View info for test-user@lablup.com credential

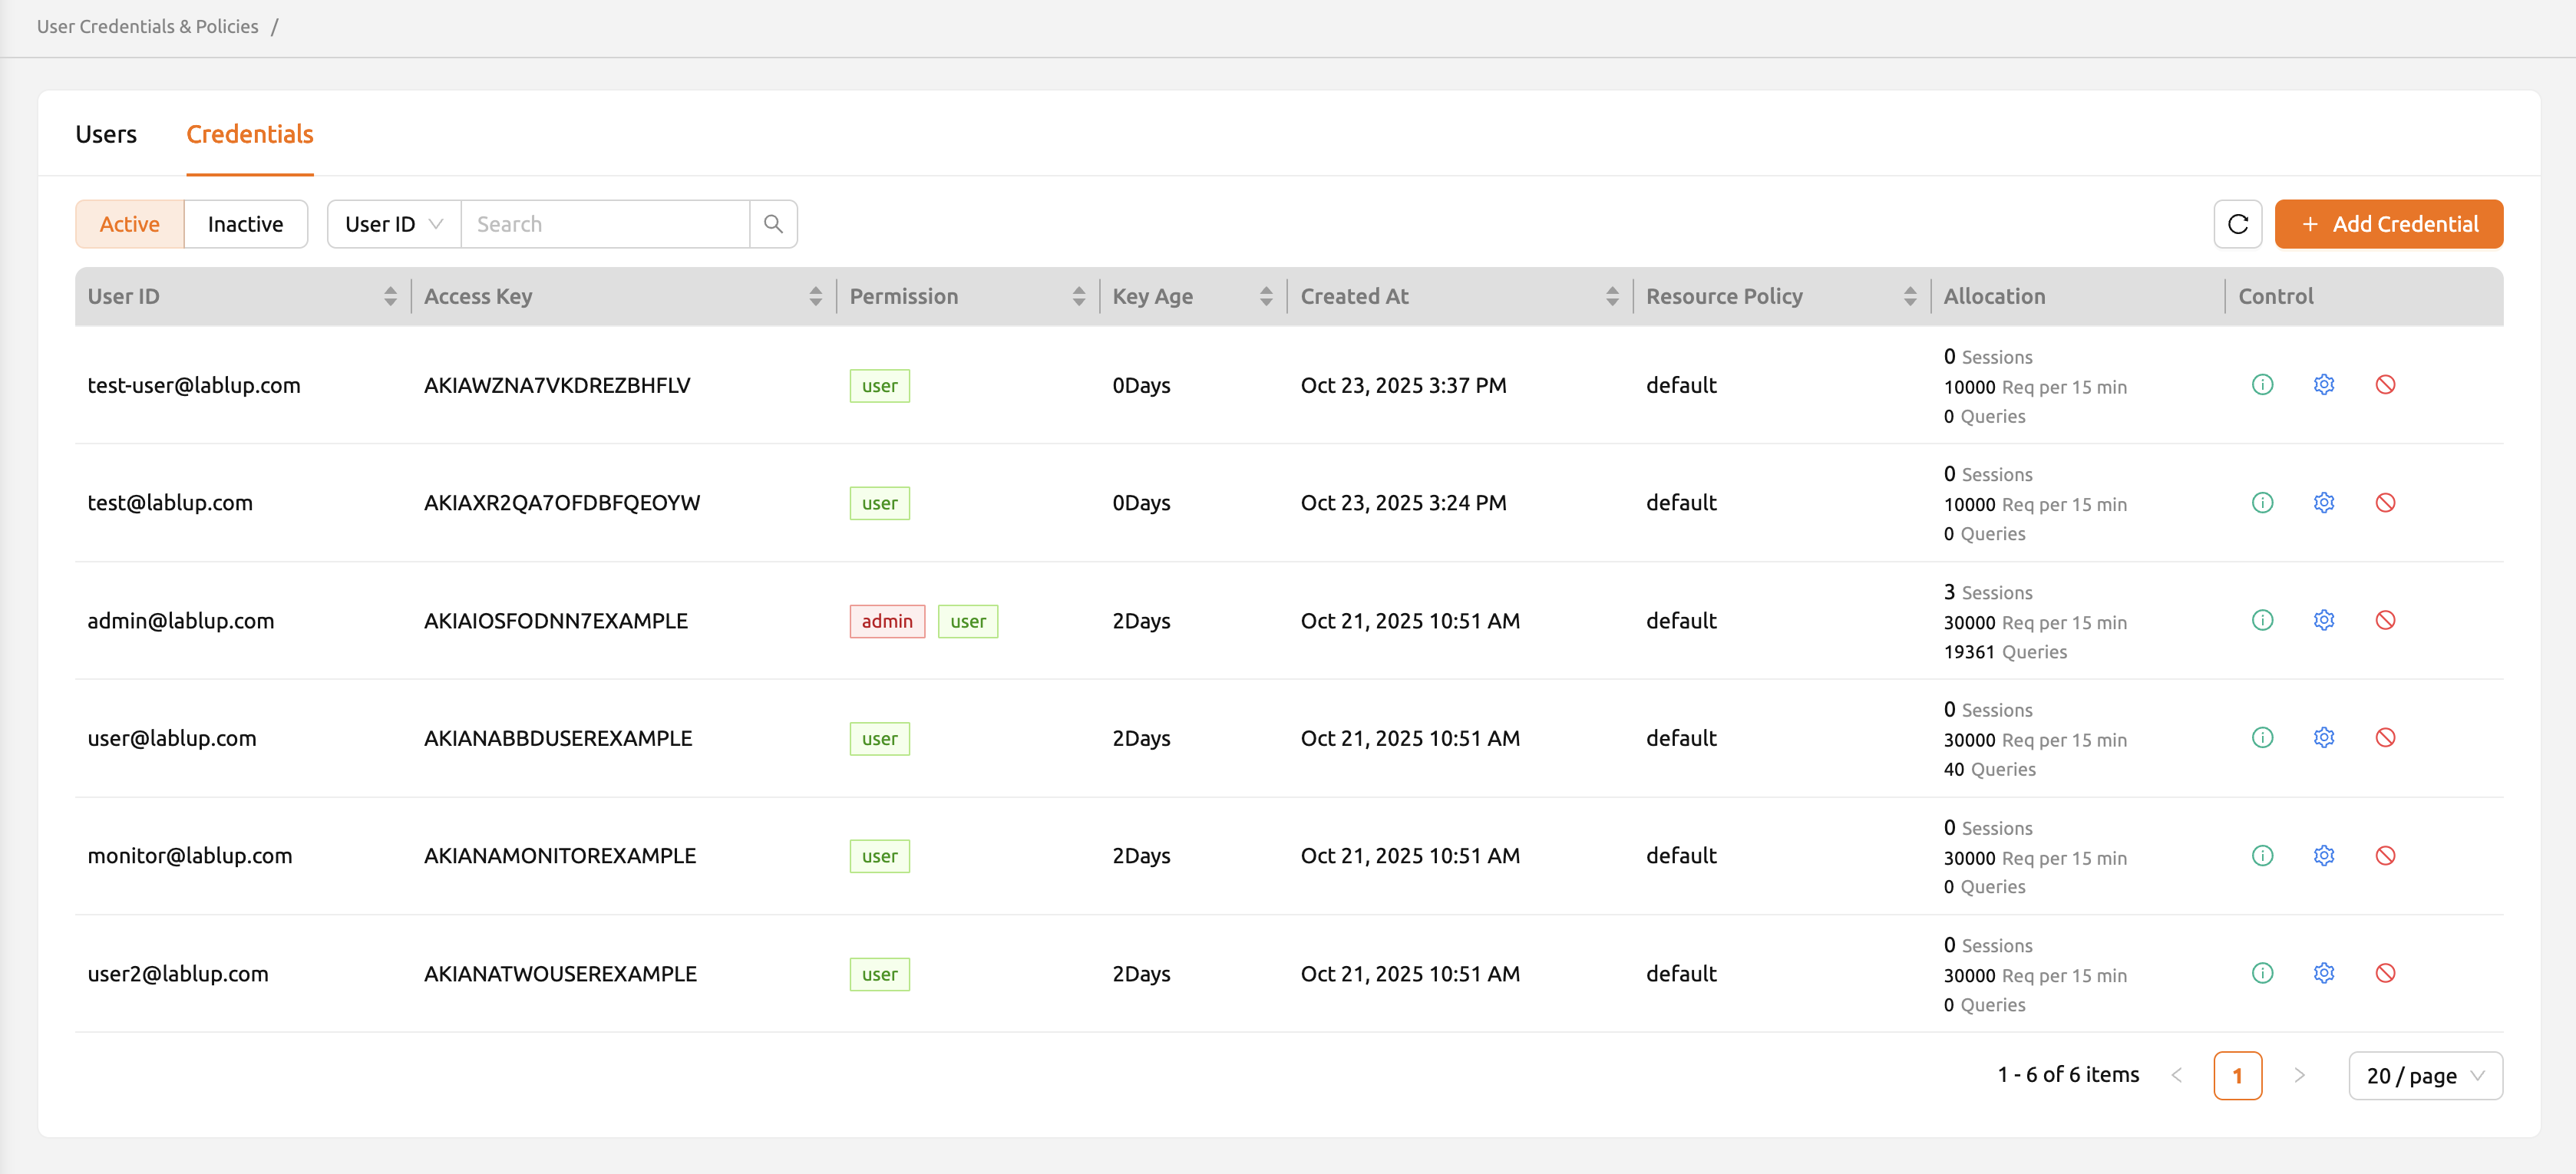2262,385
